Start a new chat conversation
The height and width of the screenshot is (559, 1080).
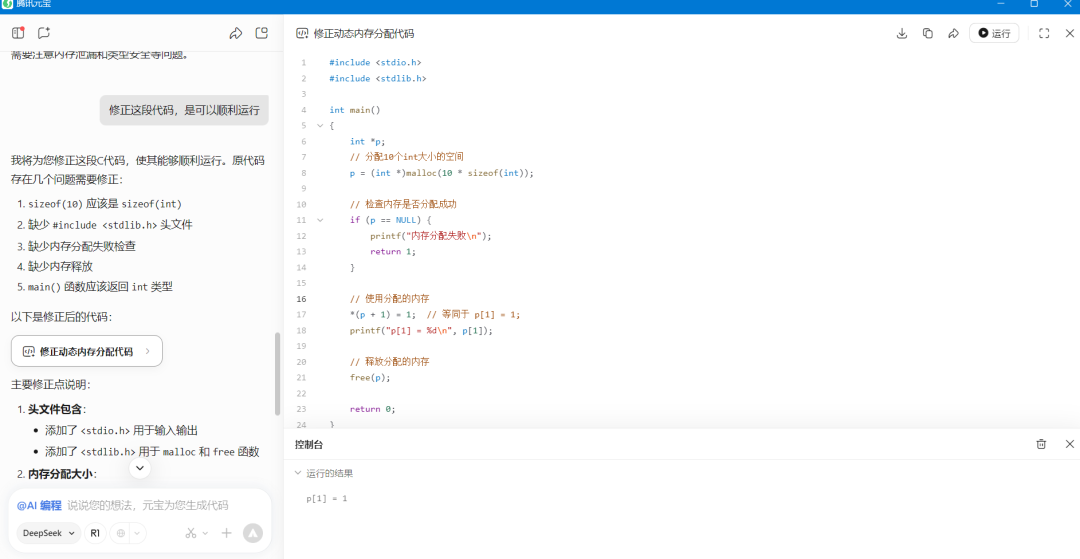point(44,32)
